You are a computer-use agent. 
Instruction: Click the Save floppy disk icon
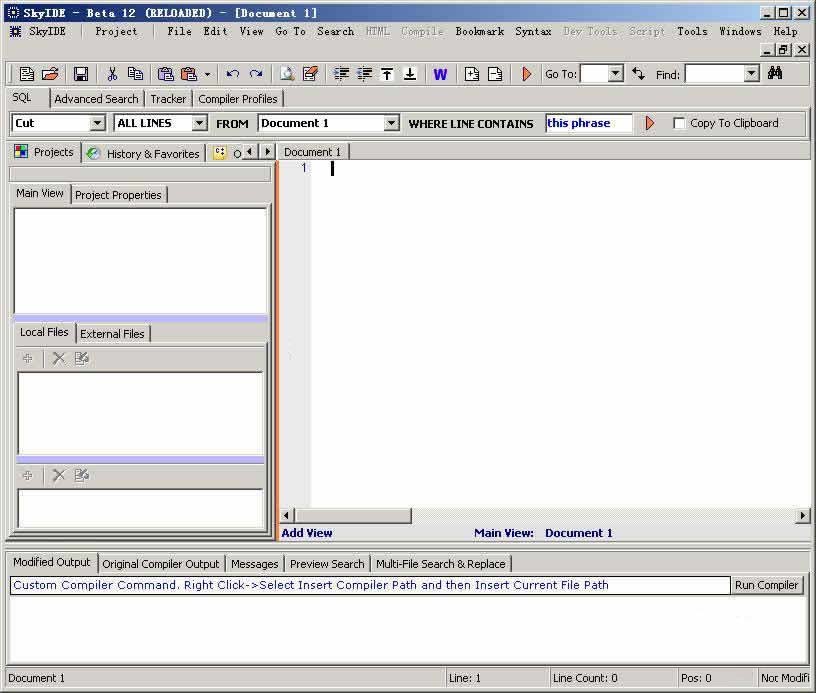coord(81,74)
